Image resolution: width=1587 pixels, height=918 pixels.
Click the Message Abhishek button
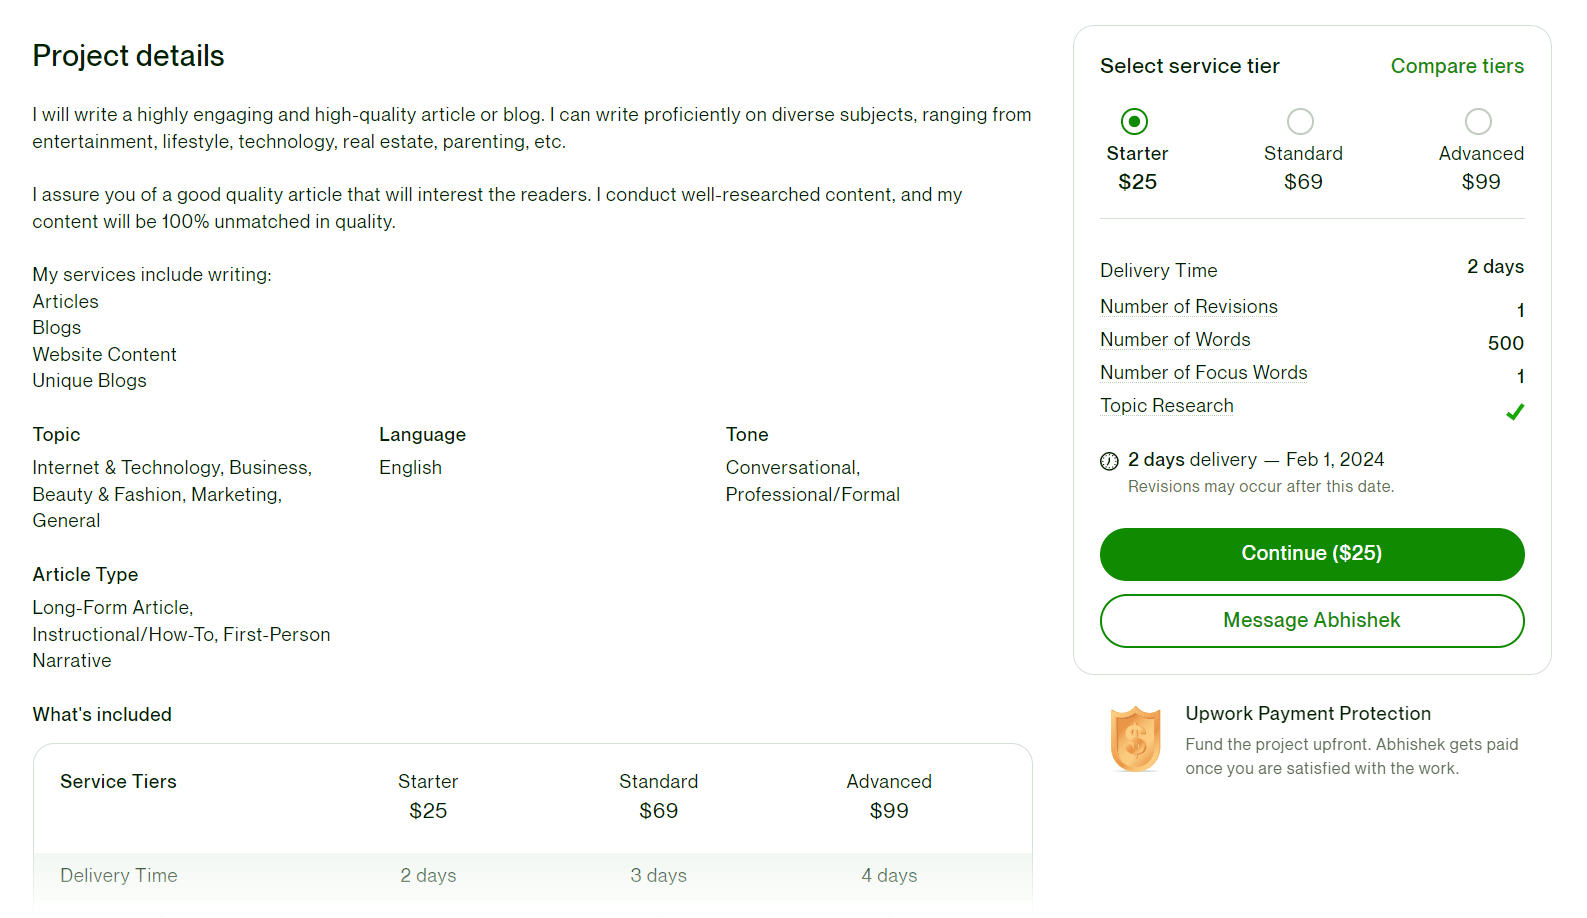pos(1312,621)
